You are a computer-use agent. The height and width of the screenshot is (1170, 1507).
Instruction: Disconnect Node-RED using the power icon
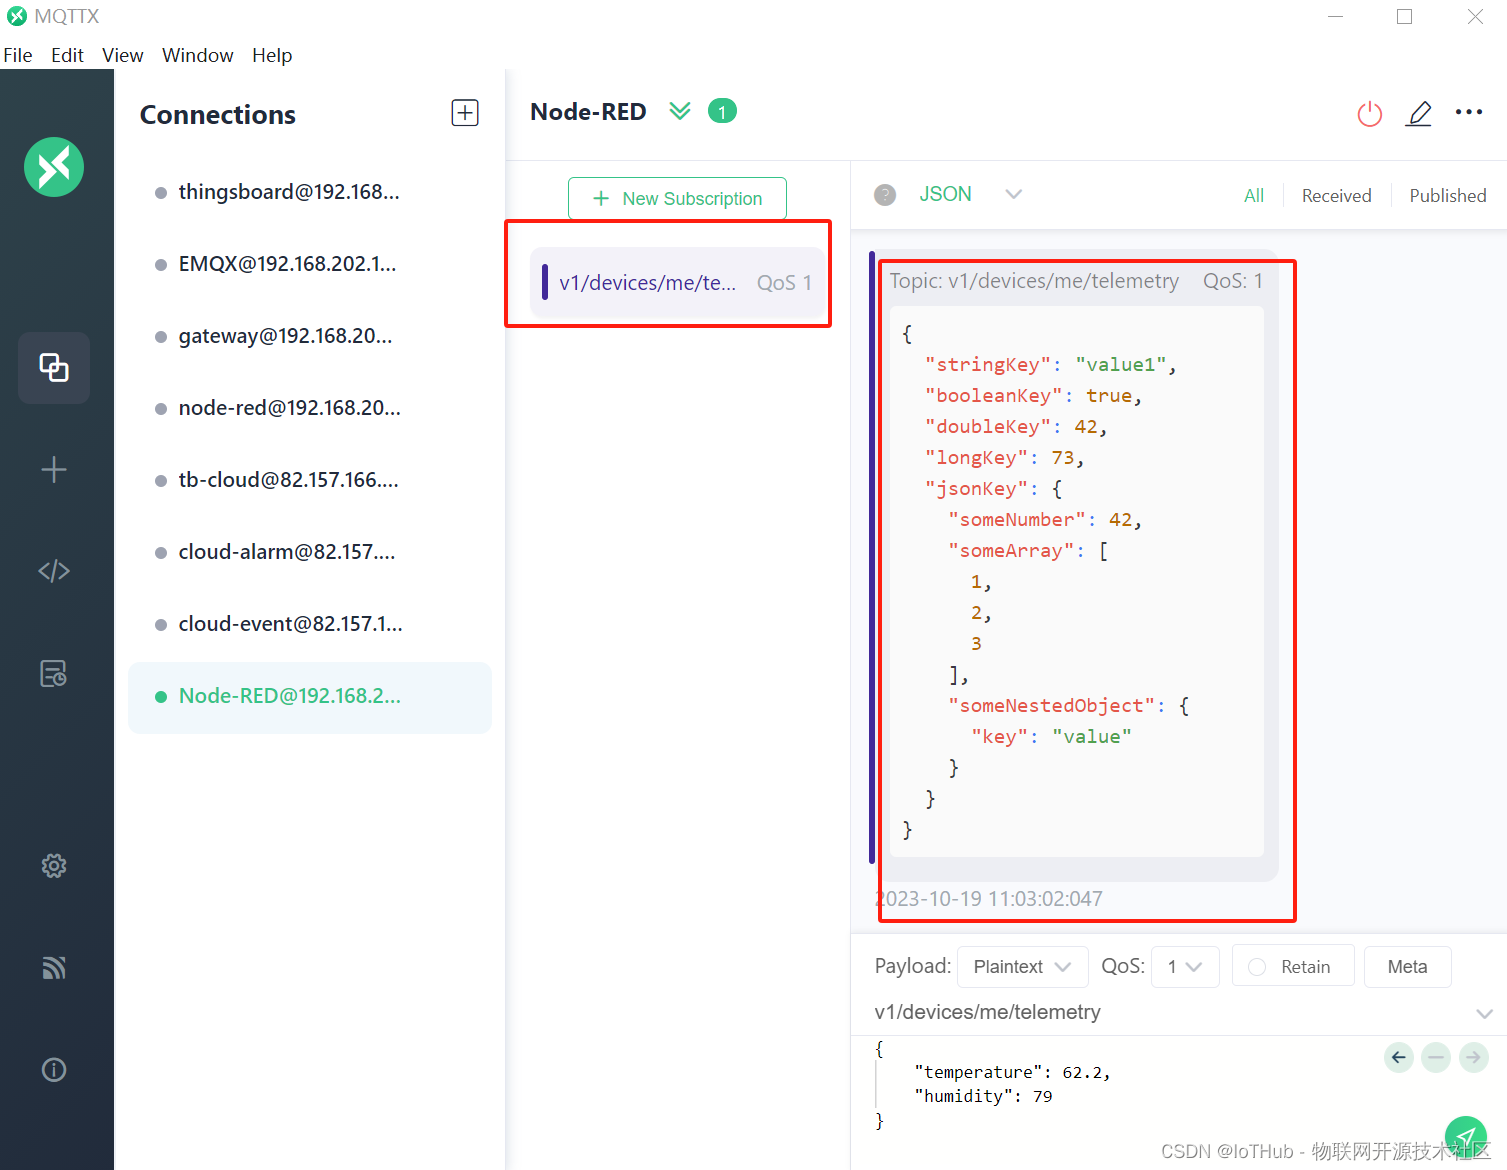[x=1369, y=113]
